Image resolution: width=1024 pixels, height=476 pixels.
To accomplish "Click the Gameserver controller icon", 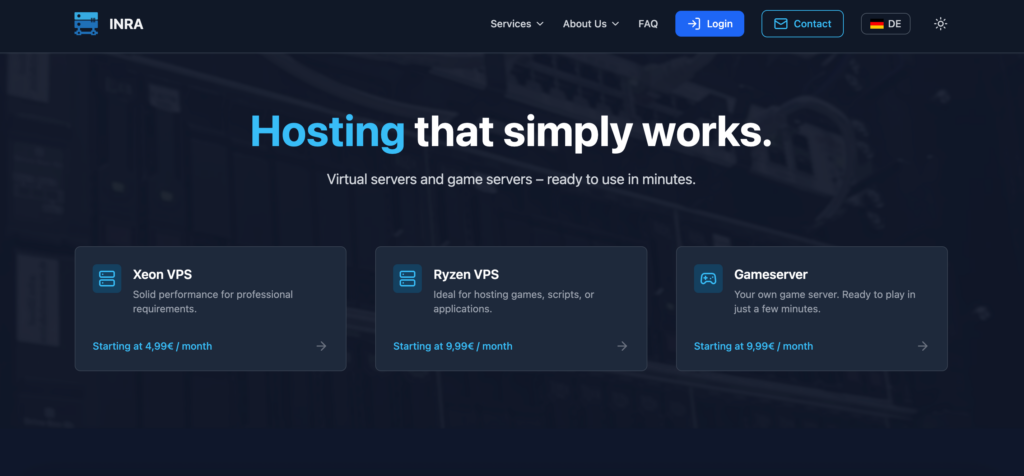I will [708, 279].
